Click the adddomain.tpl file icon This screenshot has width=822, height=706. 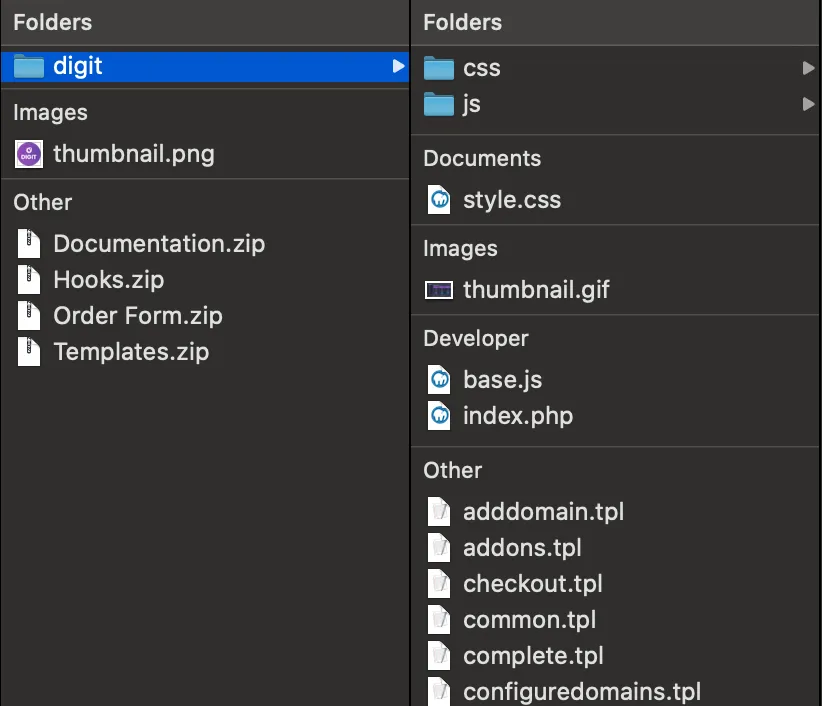pos(439,512)
